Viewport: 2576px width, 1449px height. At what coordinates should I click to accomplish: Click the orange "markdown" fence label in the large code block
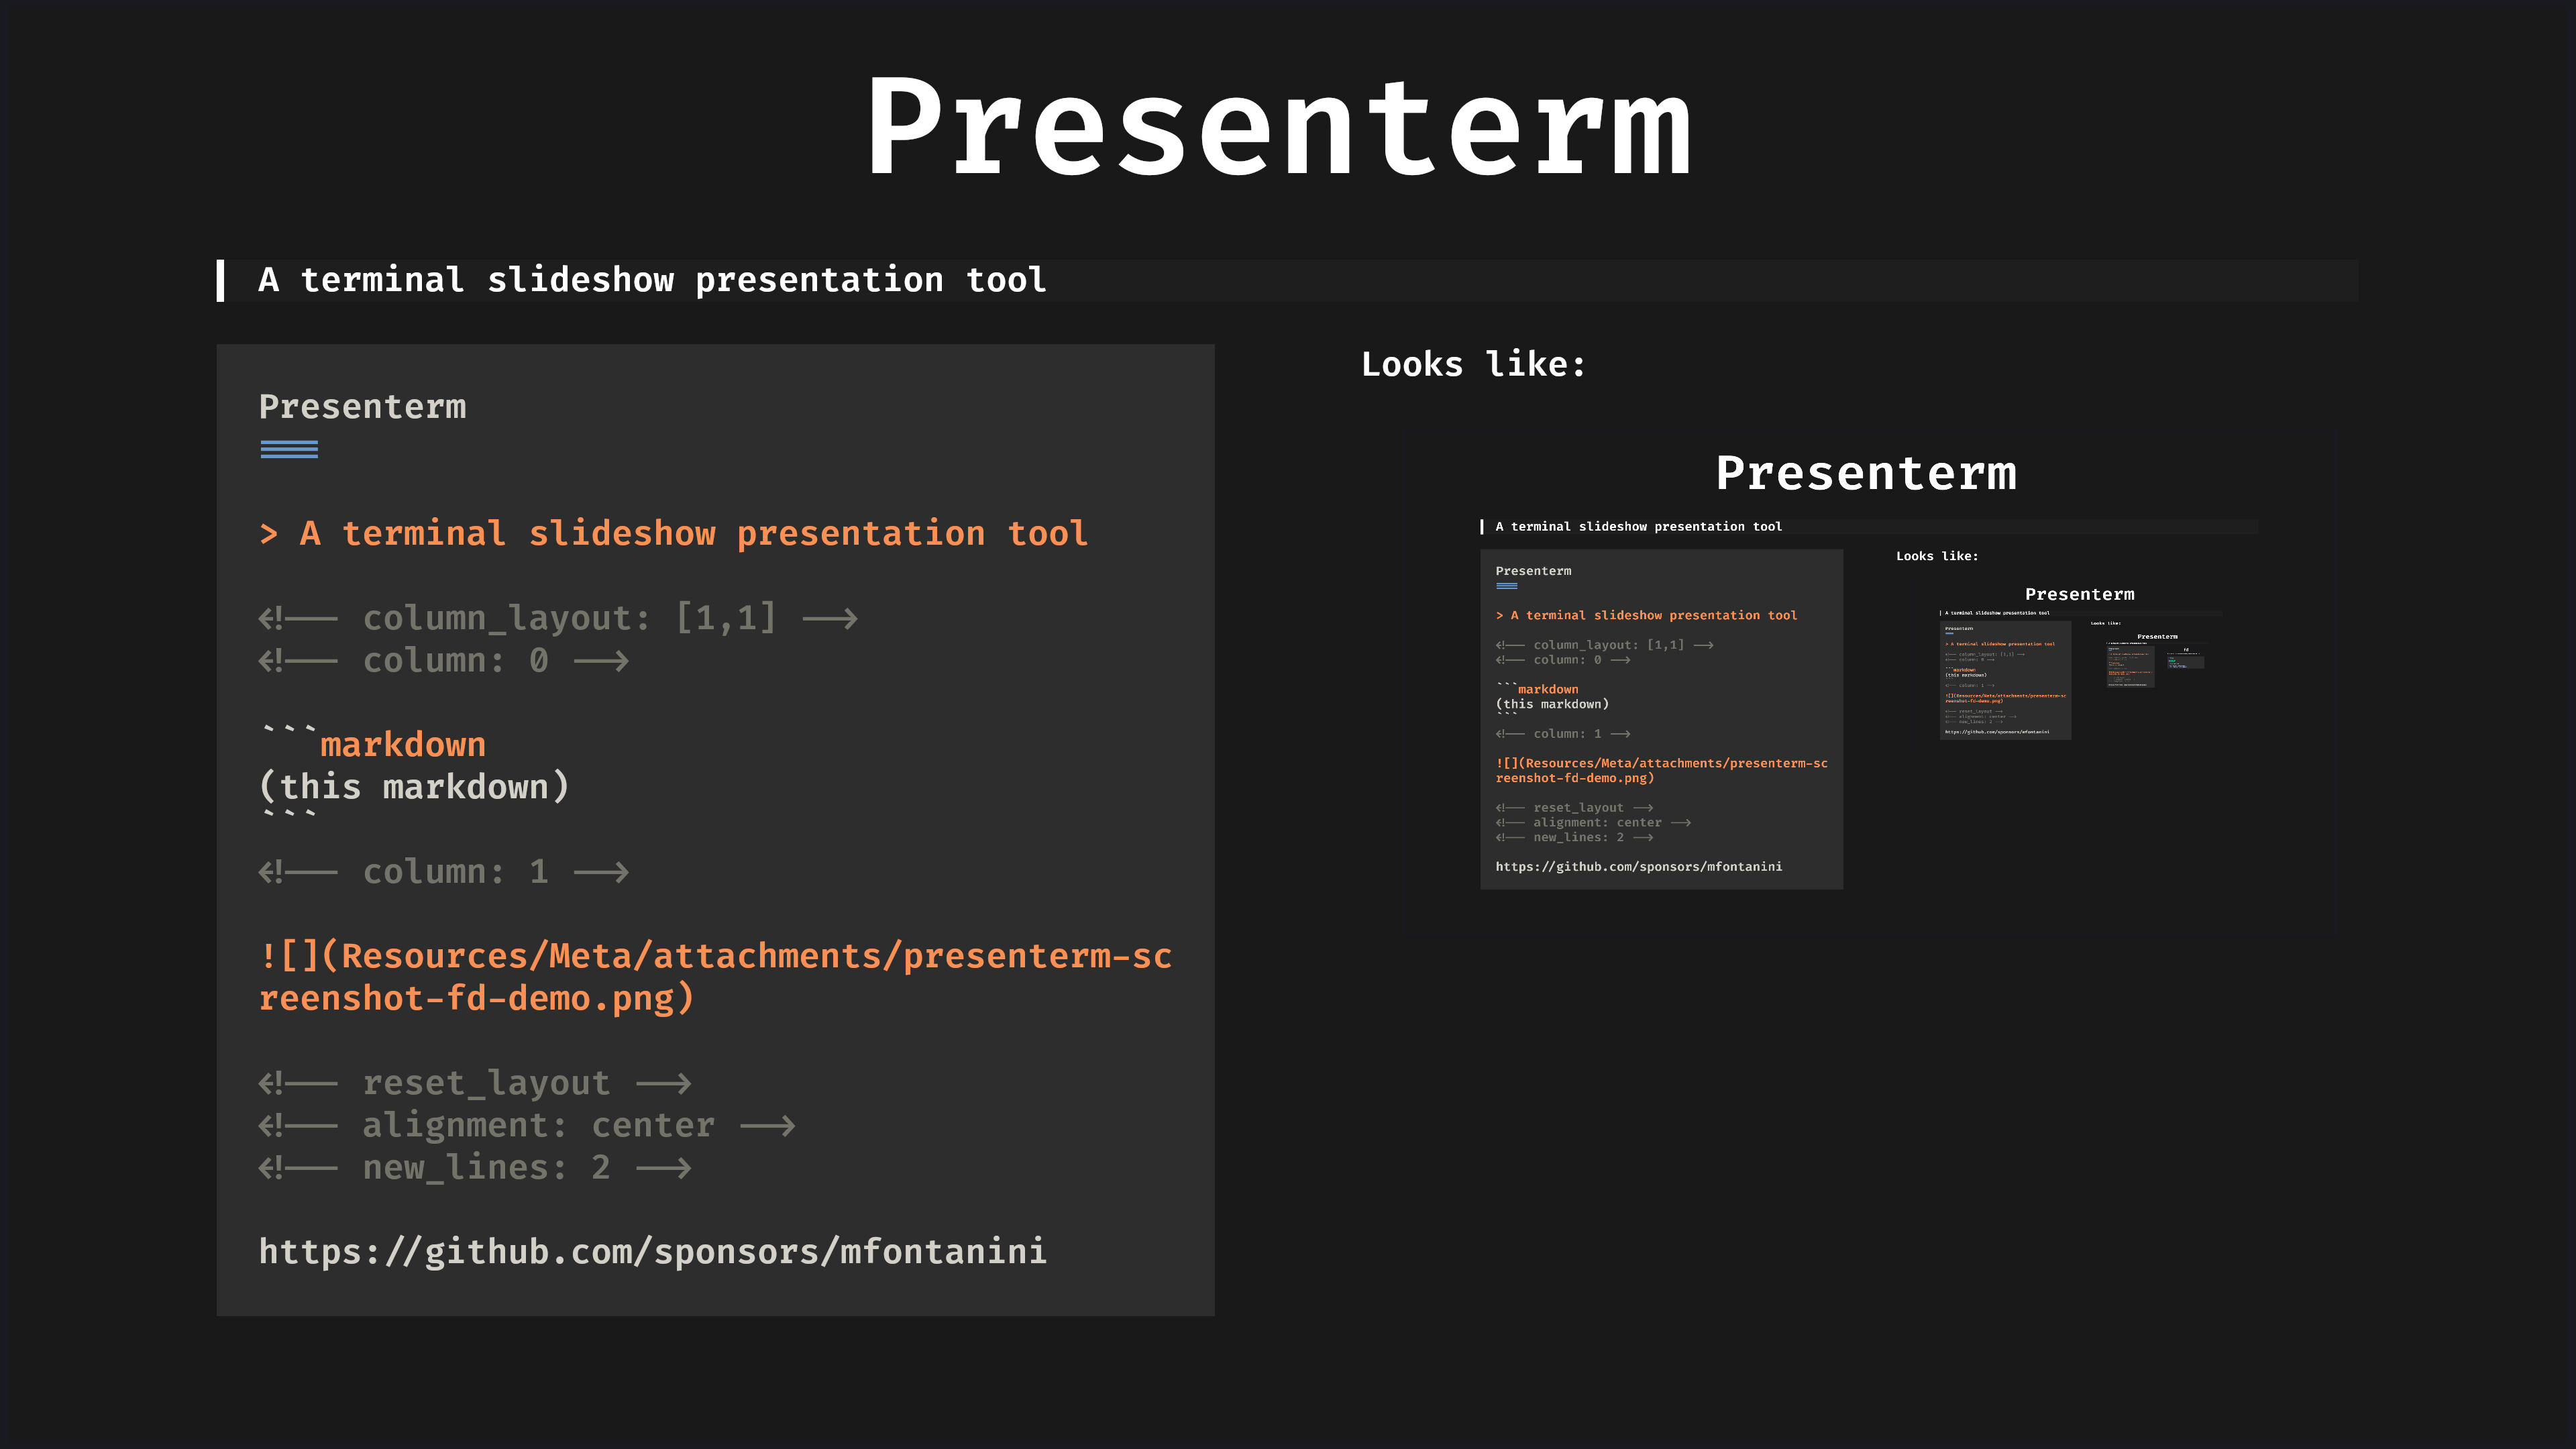[x=403, y=745]
